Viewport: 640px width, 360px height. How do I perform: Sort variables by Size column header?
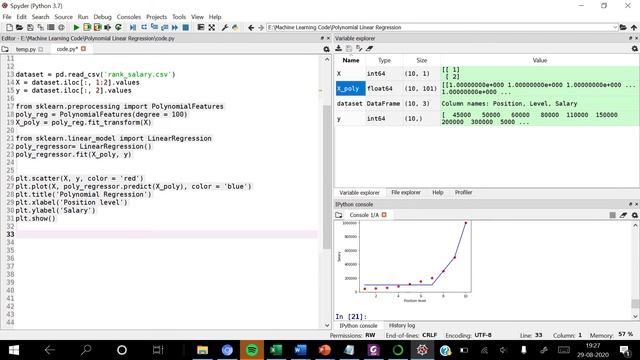[422, 60]
